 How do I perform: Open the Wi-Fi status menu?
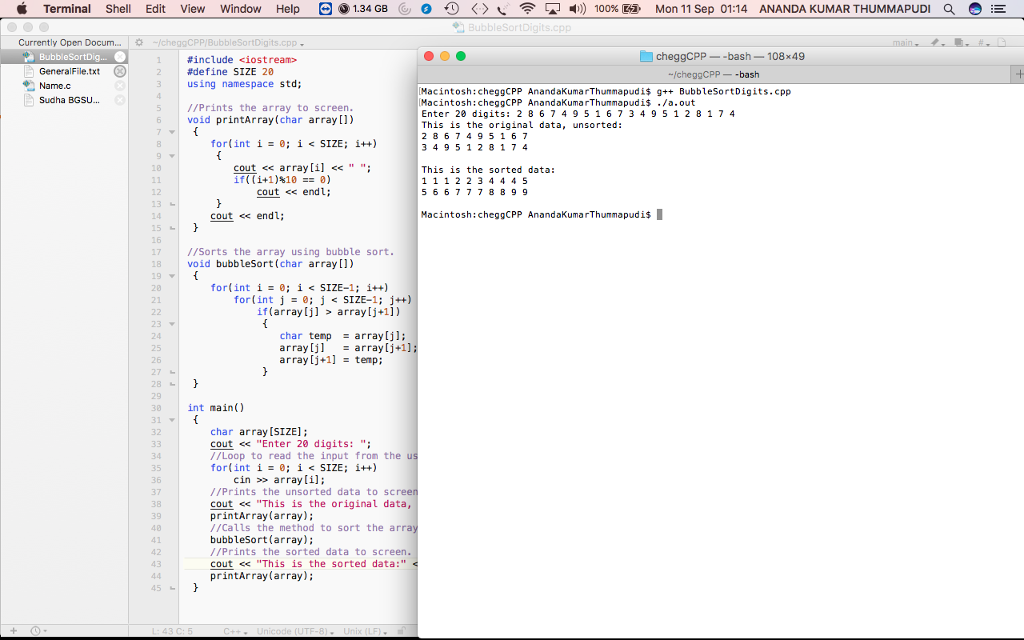[x=528, y=8]
